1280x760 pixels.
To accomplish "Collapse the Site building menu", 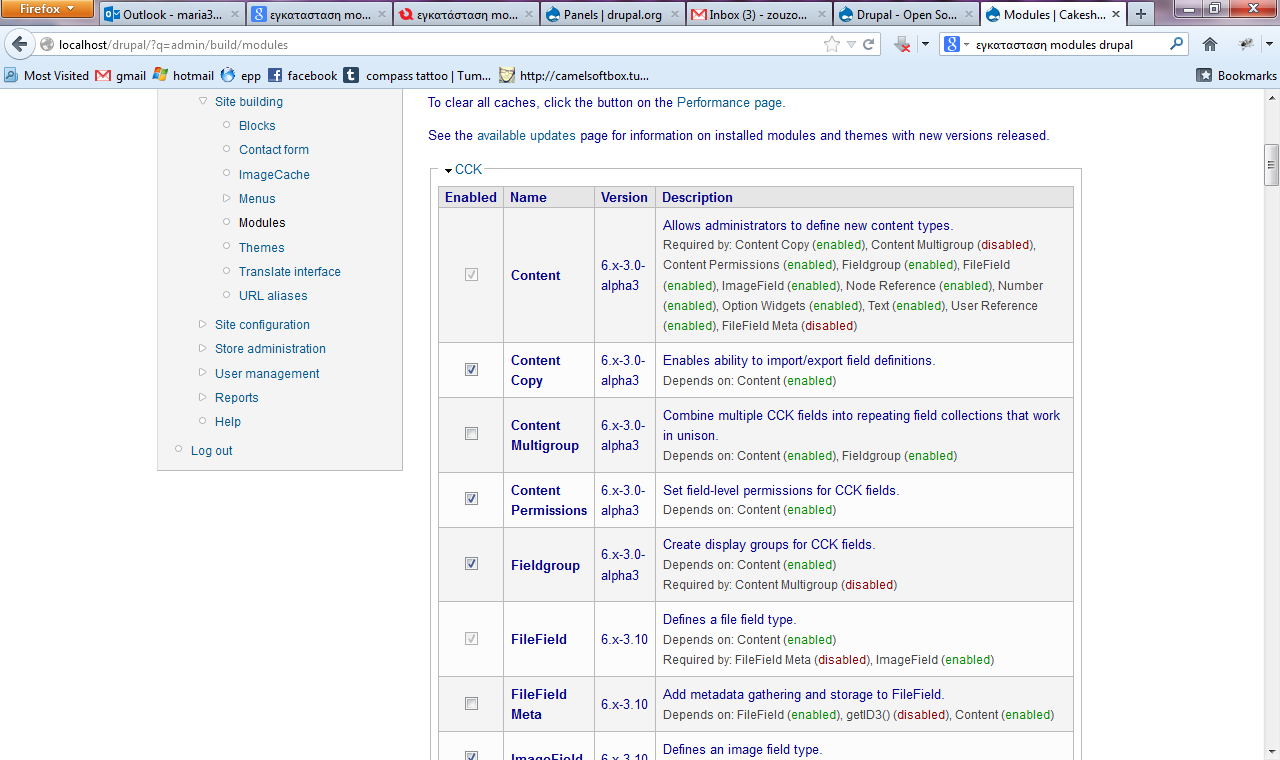I will 203,101.
